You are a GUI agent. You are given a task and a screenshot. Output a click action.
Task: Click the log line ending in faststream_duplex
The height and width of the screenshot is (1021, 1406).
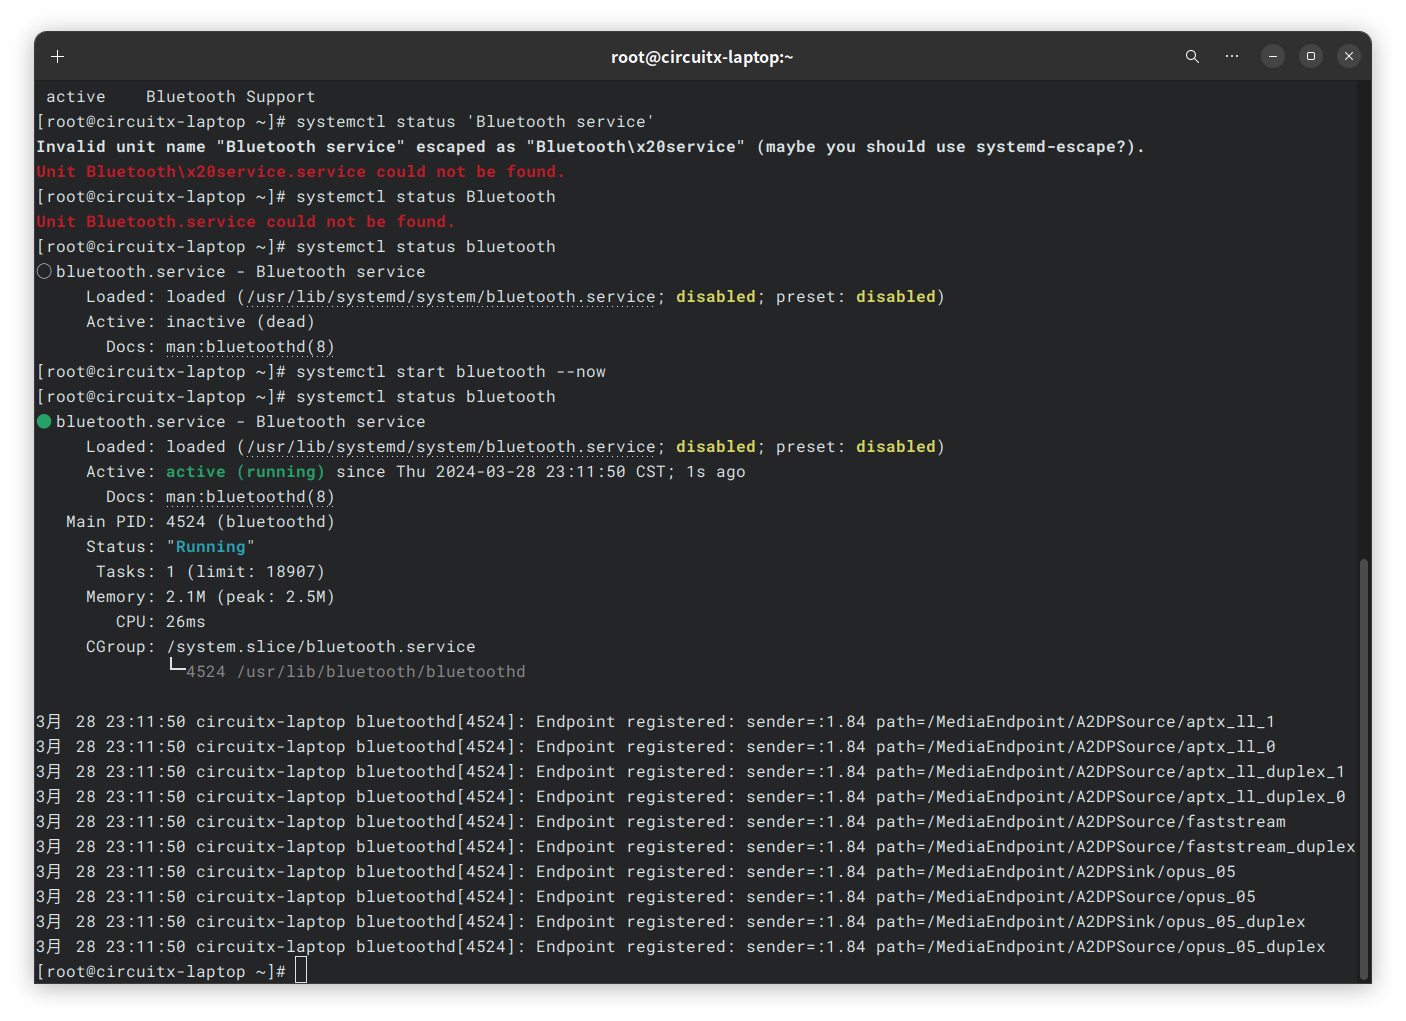click(695, 847)
